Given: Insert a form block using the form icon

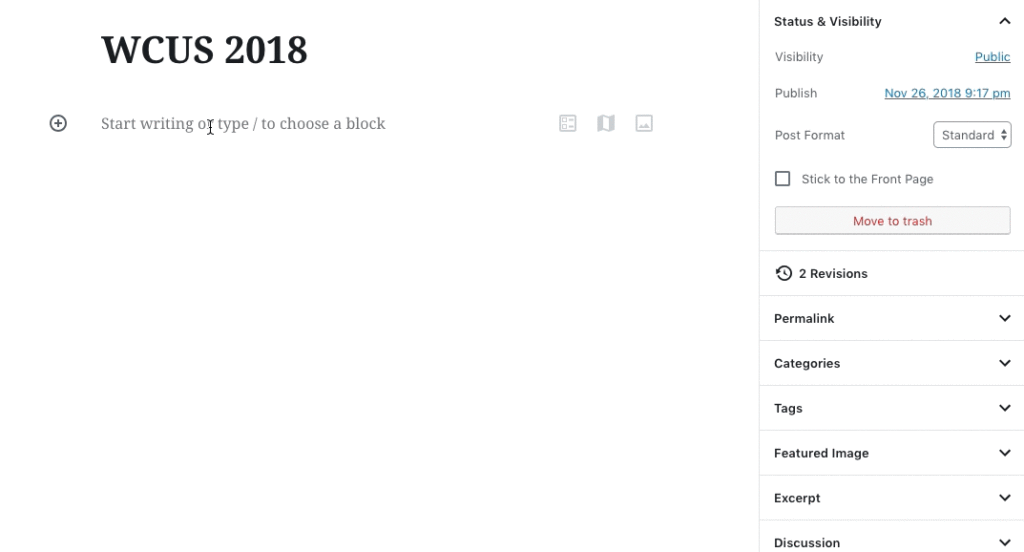Looking at the screenshot, I should pyautogui.click(x=568, y=123).
